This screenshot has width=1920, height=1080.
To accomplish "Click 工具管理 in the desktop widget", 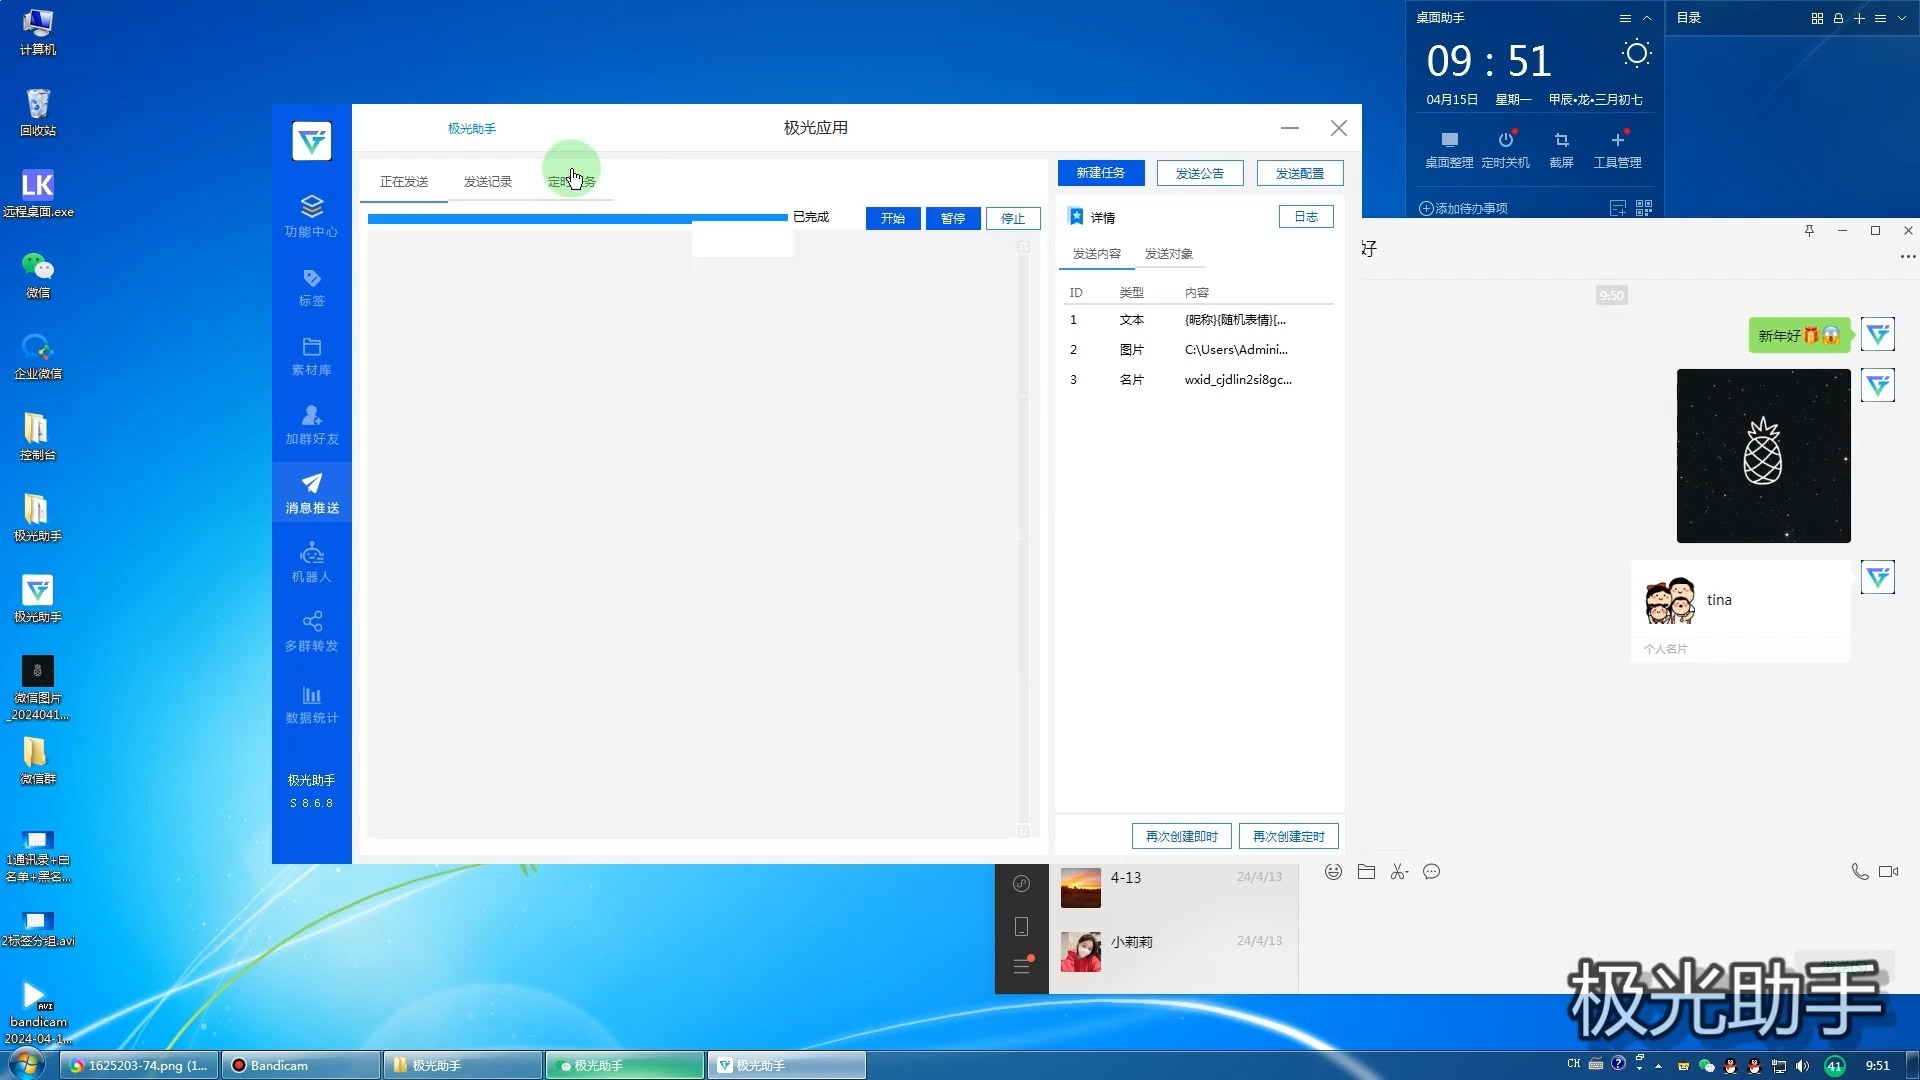I will tap(1617, 150).
